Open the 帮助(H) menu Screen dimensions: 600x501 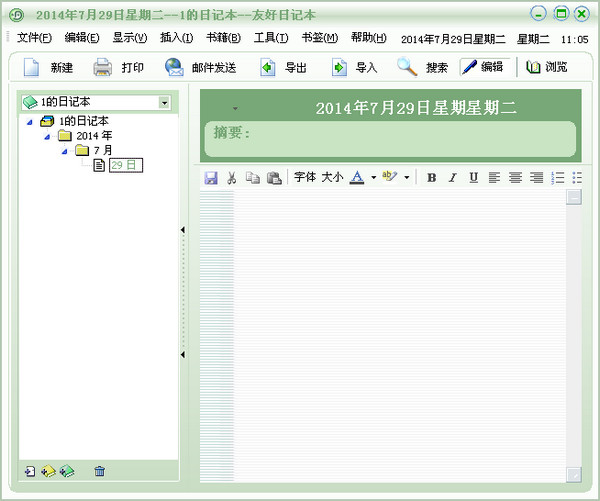369,38
